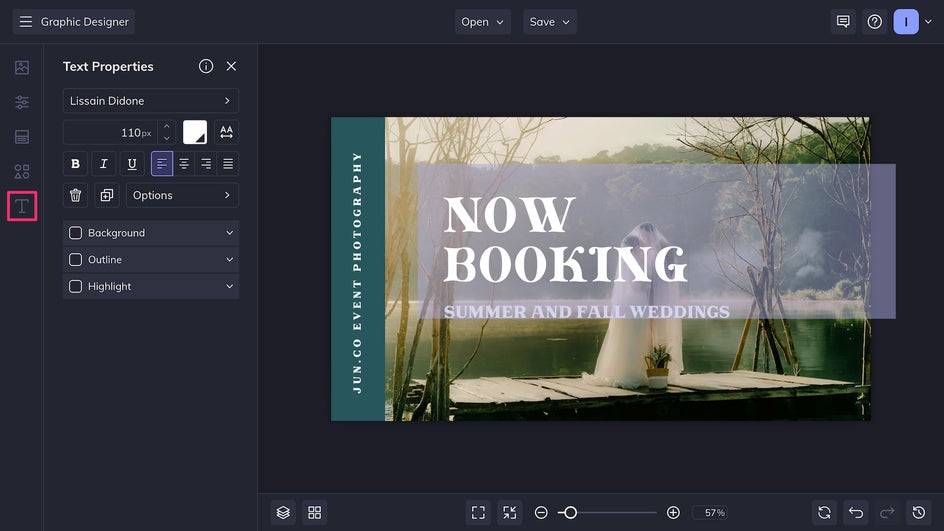Viewport: 944px width, 531px height.
Task: Open the Graphic Designer hamburger menu
Action: coord(26,22)
